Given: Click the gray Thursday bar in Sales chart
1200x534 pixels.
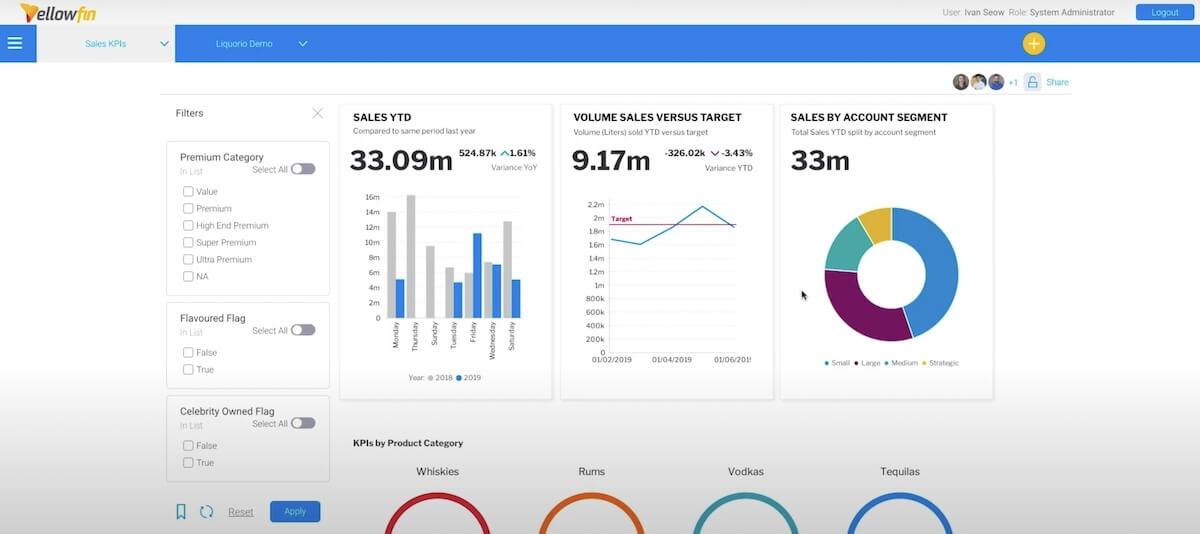Looking at the screenshot, I should 411,256.
